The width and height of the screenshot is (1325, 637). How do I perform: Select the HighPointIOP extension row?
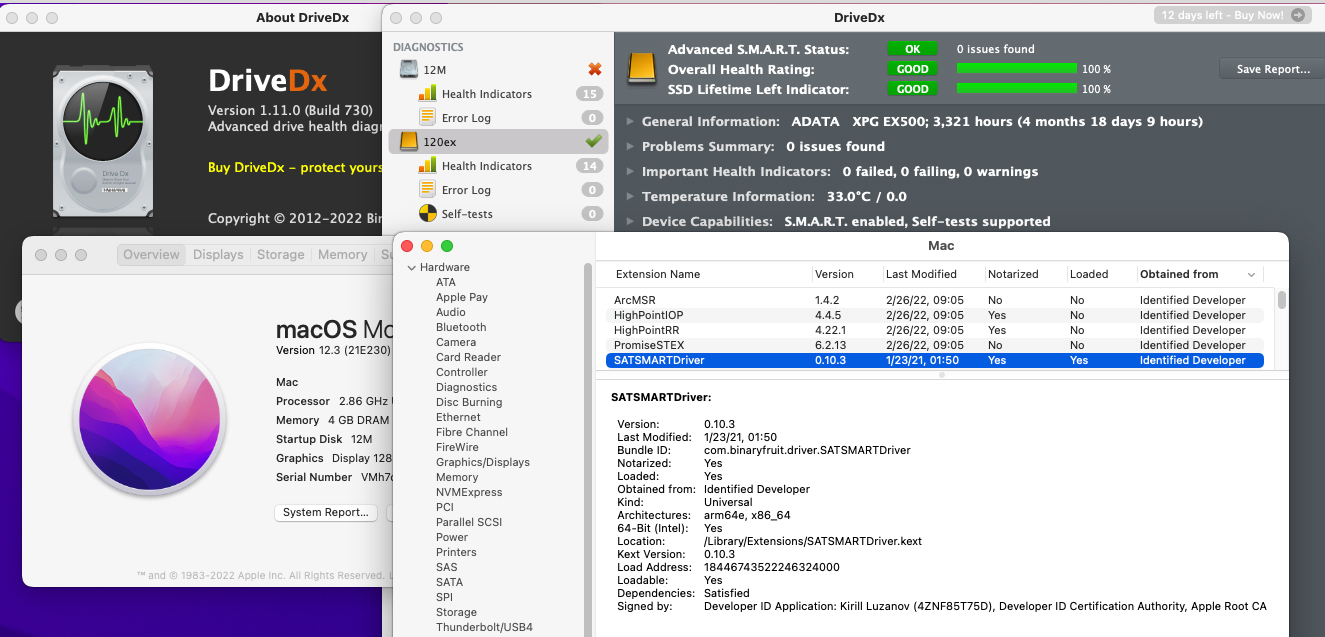pyautogui.click(x=935, y=315)
